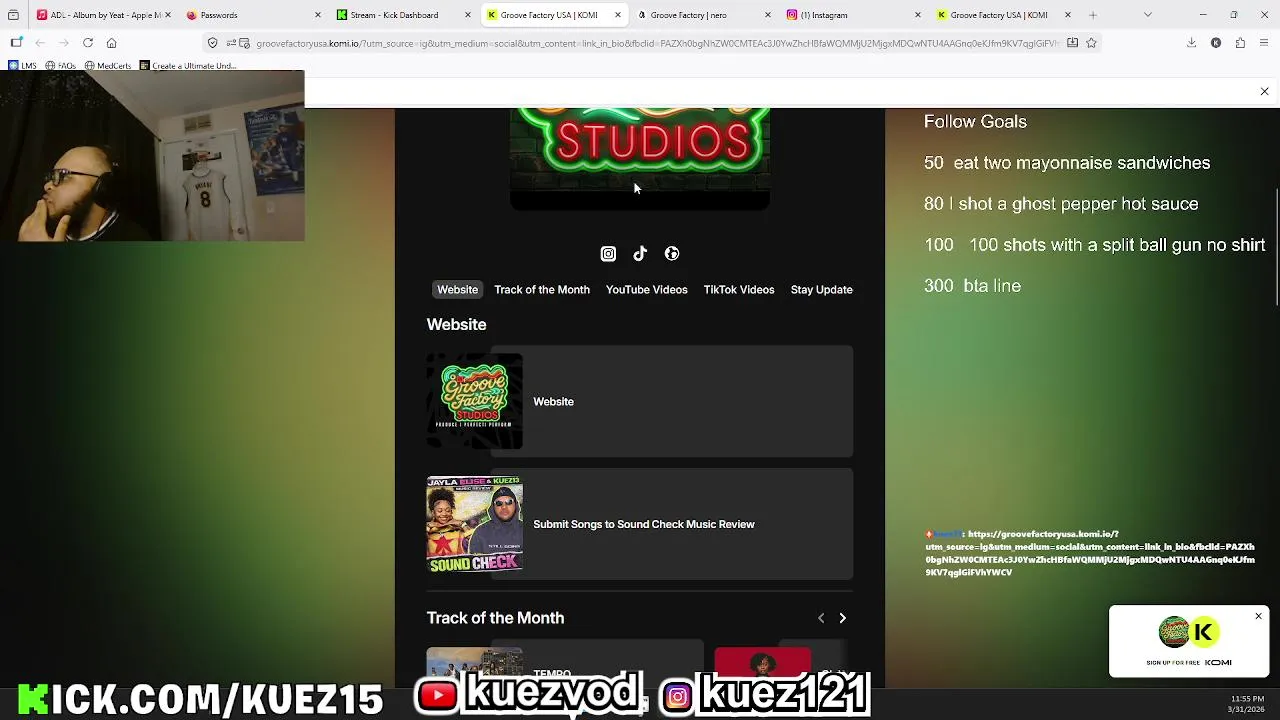The height and width of the screenshot is (720, 1280).
Task: Click the Groove Factory Studios logo thumbnail
Action: (475, 401)
